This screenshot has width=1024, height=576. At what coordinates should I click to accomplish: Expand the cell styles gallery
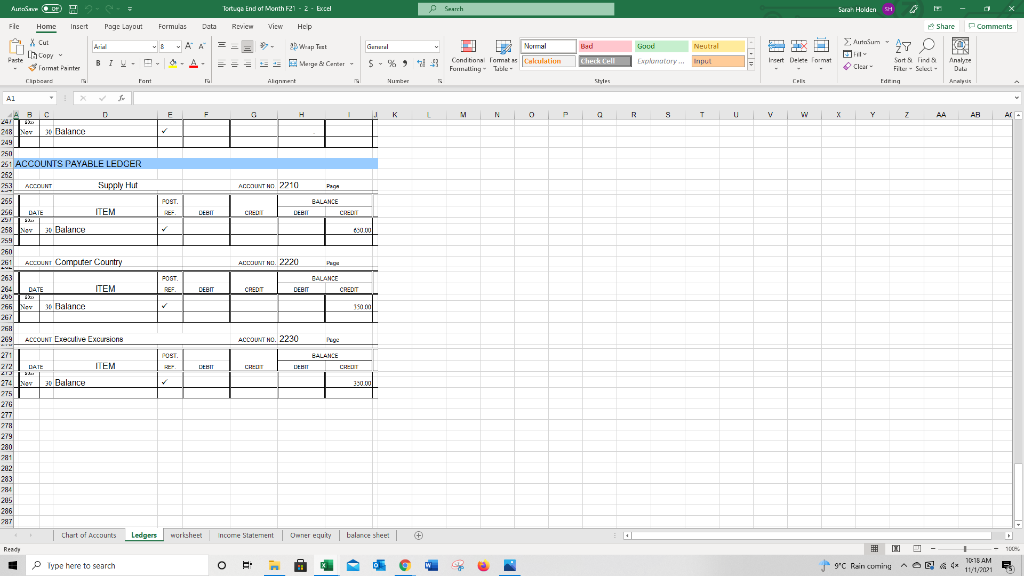pyautogui.click(x=751, y=65)
